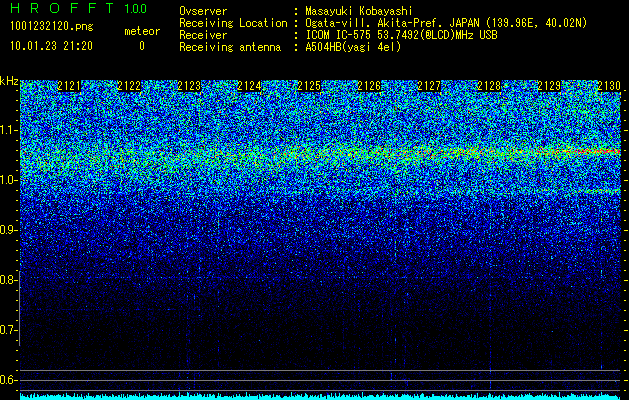Click the 2127 time marker

429,86
